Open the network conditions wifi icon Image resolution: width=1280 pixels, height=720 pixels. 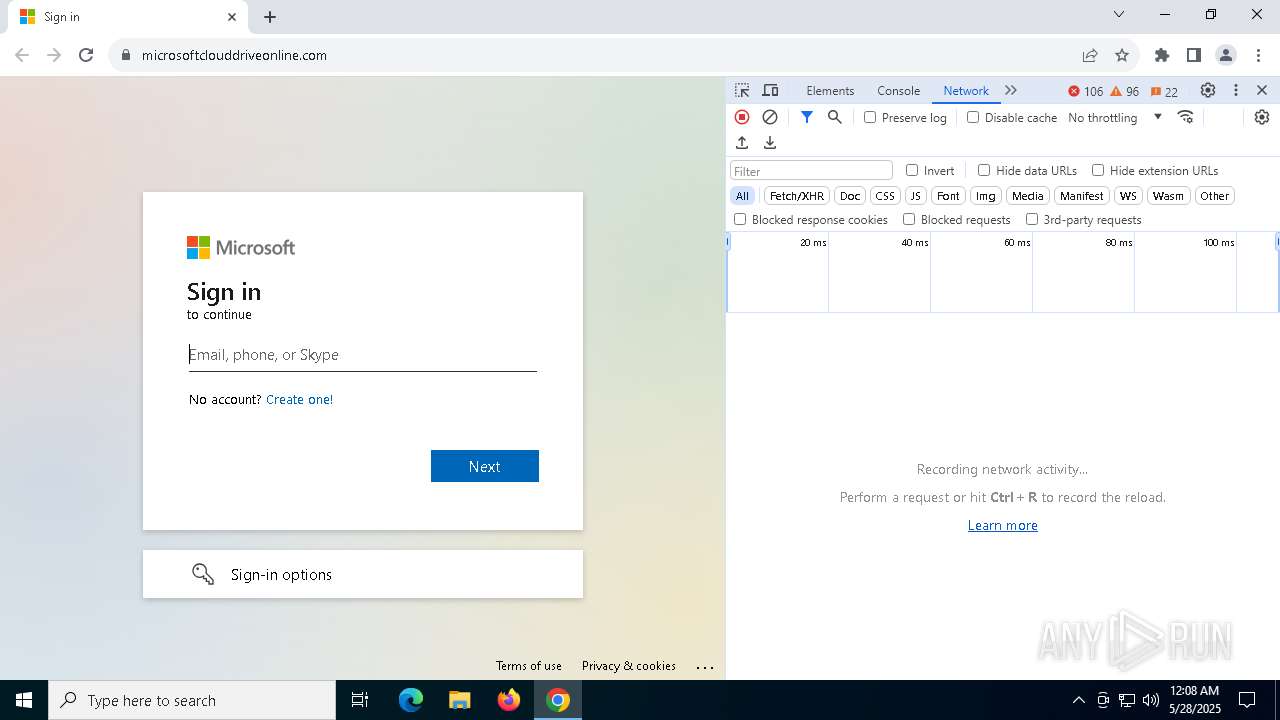coord(1186,117)
